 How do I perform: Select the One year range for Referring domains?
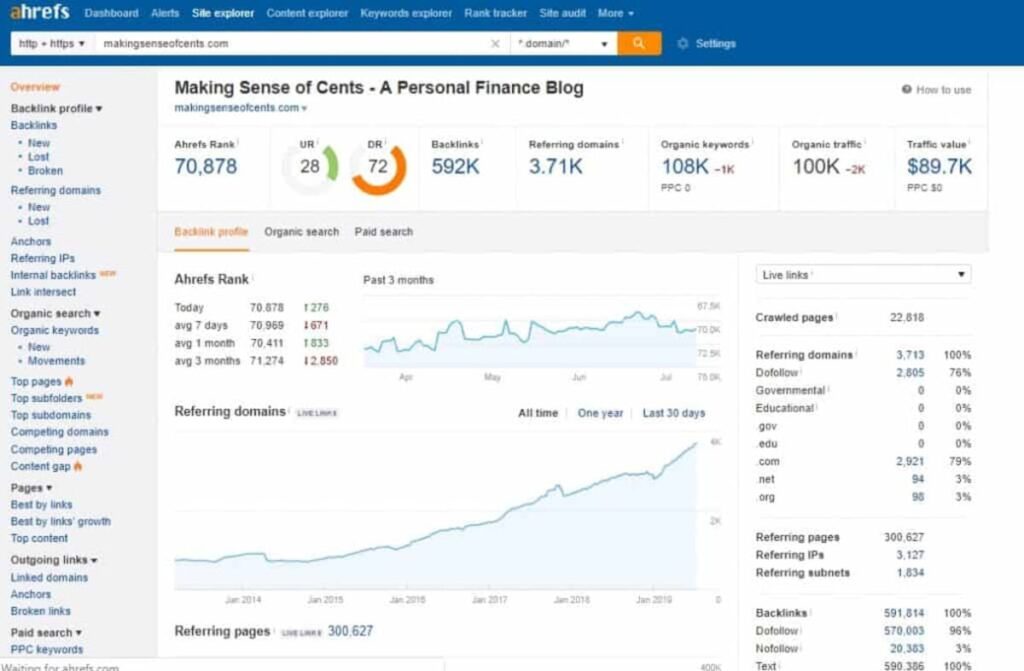(x=600, y=413)
